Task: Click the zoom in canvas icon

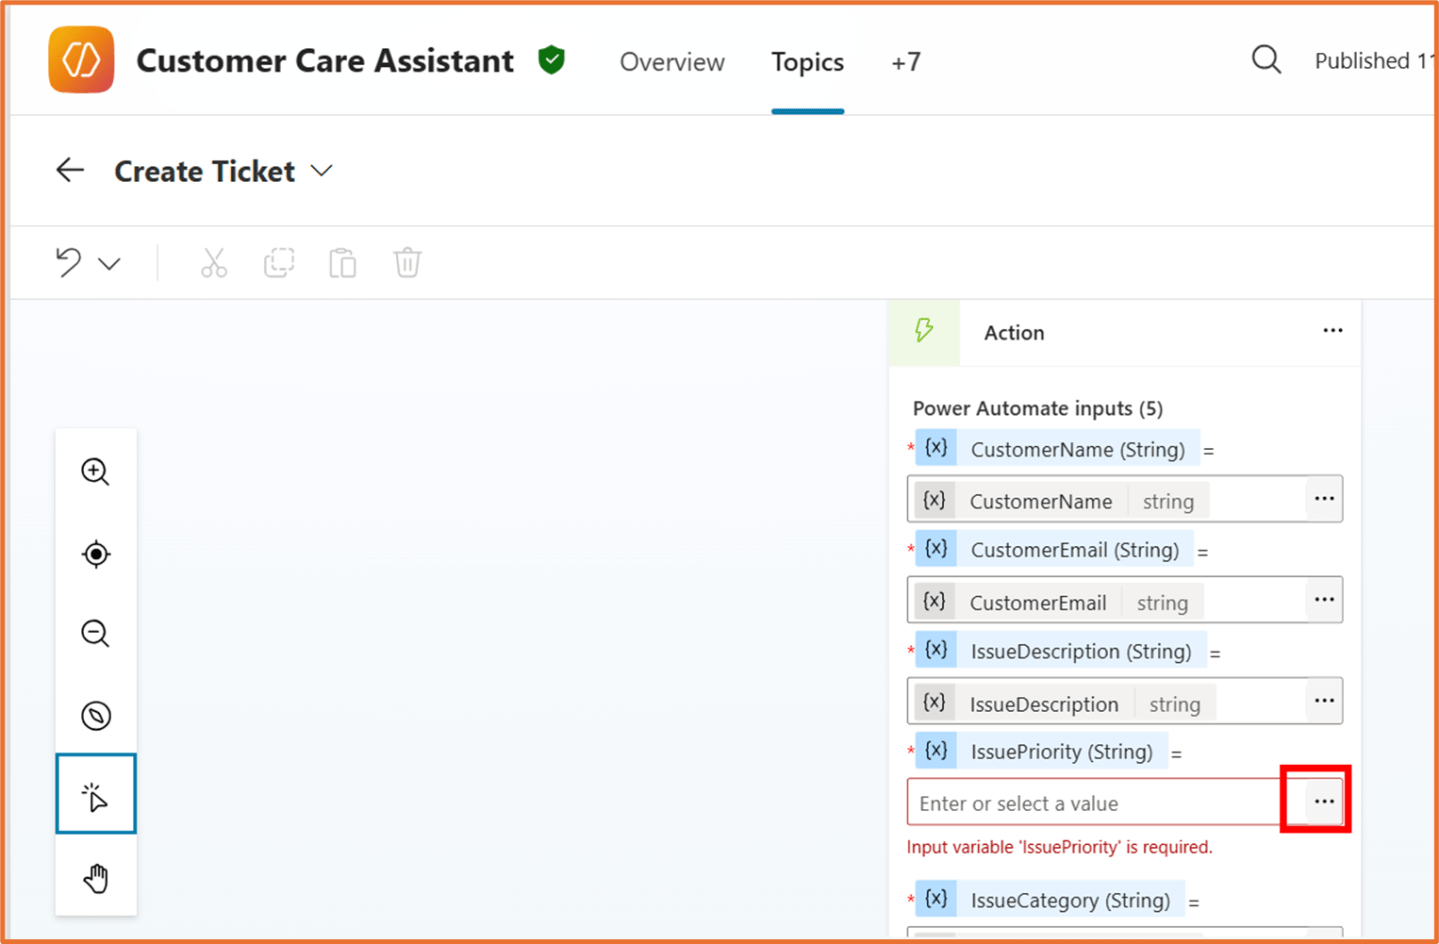Action: tap(95, 471)
